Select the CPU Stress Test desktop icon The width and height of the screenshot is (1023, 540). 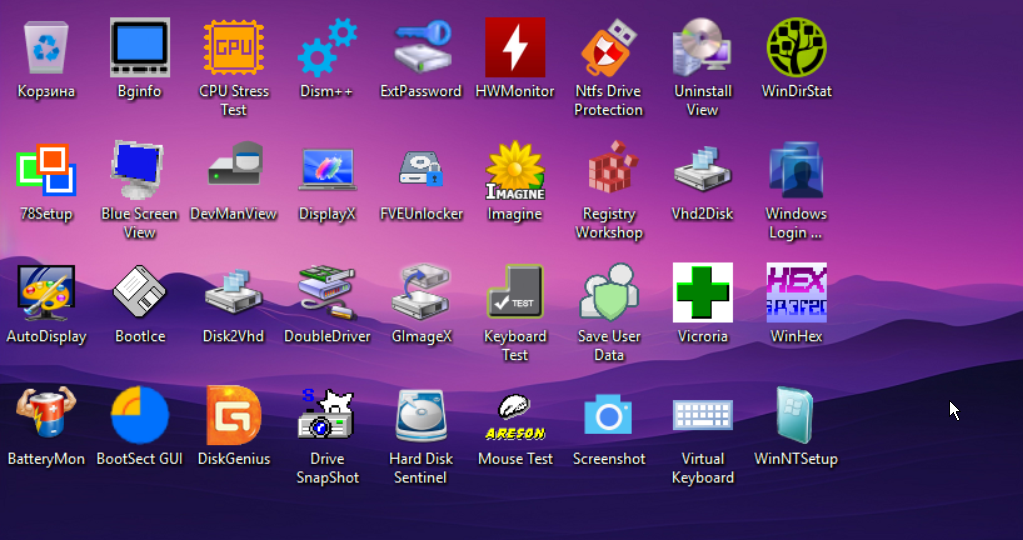point(234,48)
